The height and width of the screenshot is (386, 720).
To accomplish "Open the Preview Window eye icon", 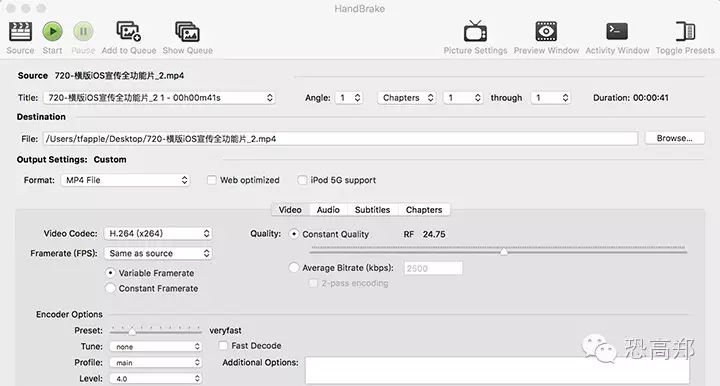I will pos(546,32).
